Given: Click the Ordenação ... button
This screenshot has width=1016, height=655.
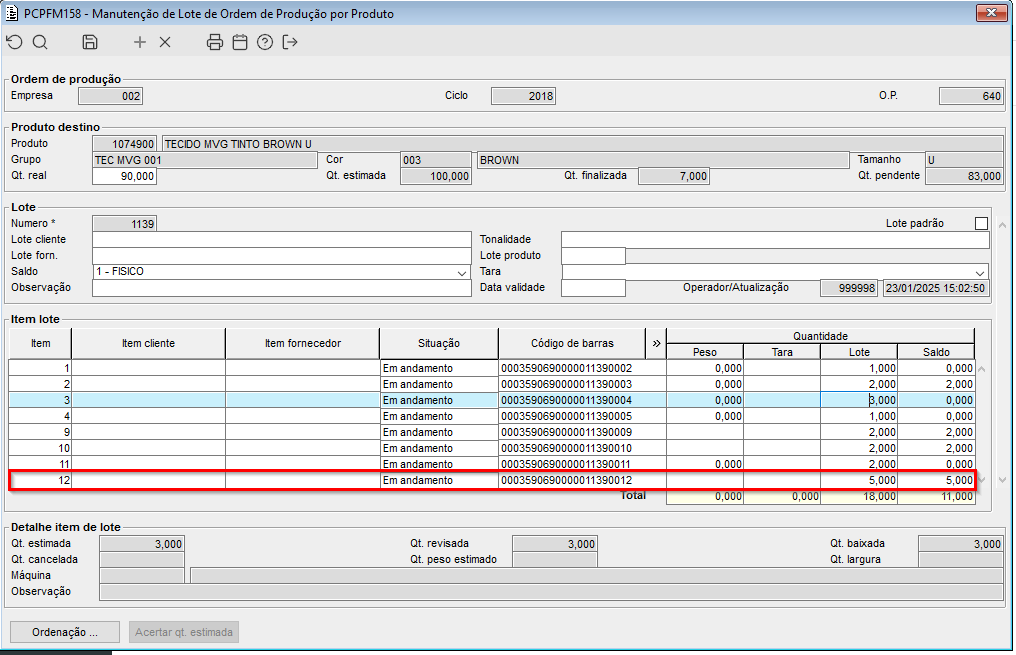Looking at the screenshot, I should [65, 632].
